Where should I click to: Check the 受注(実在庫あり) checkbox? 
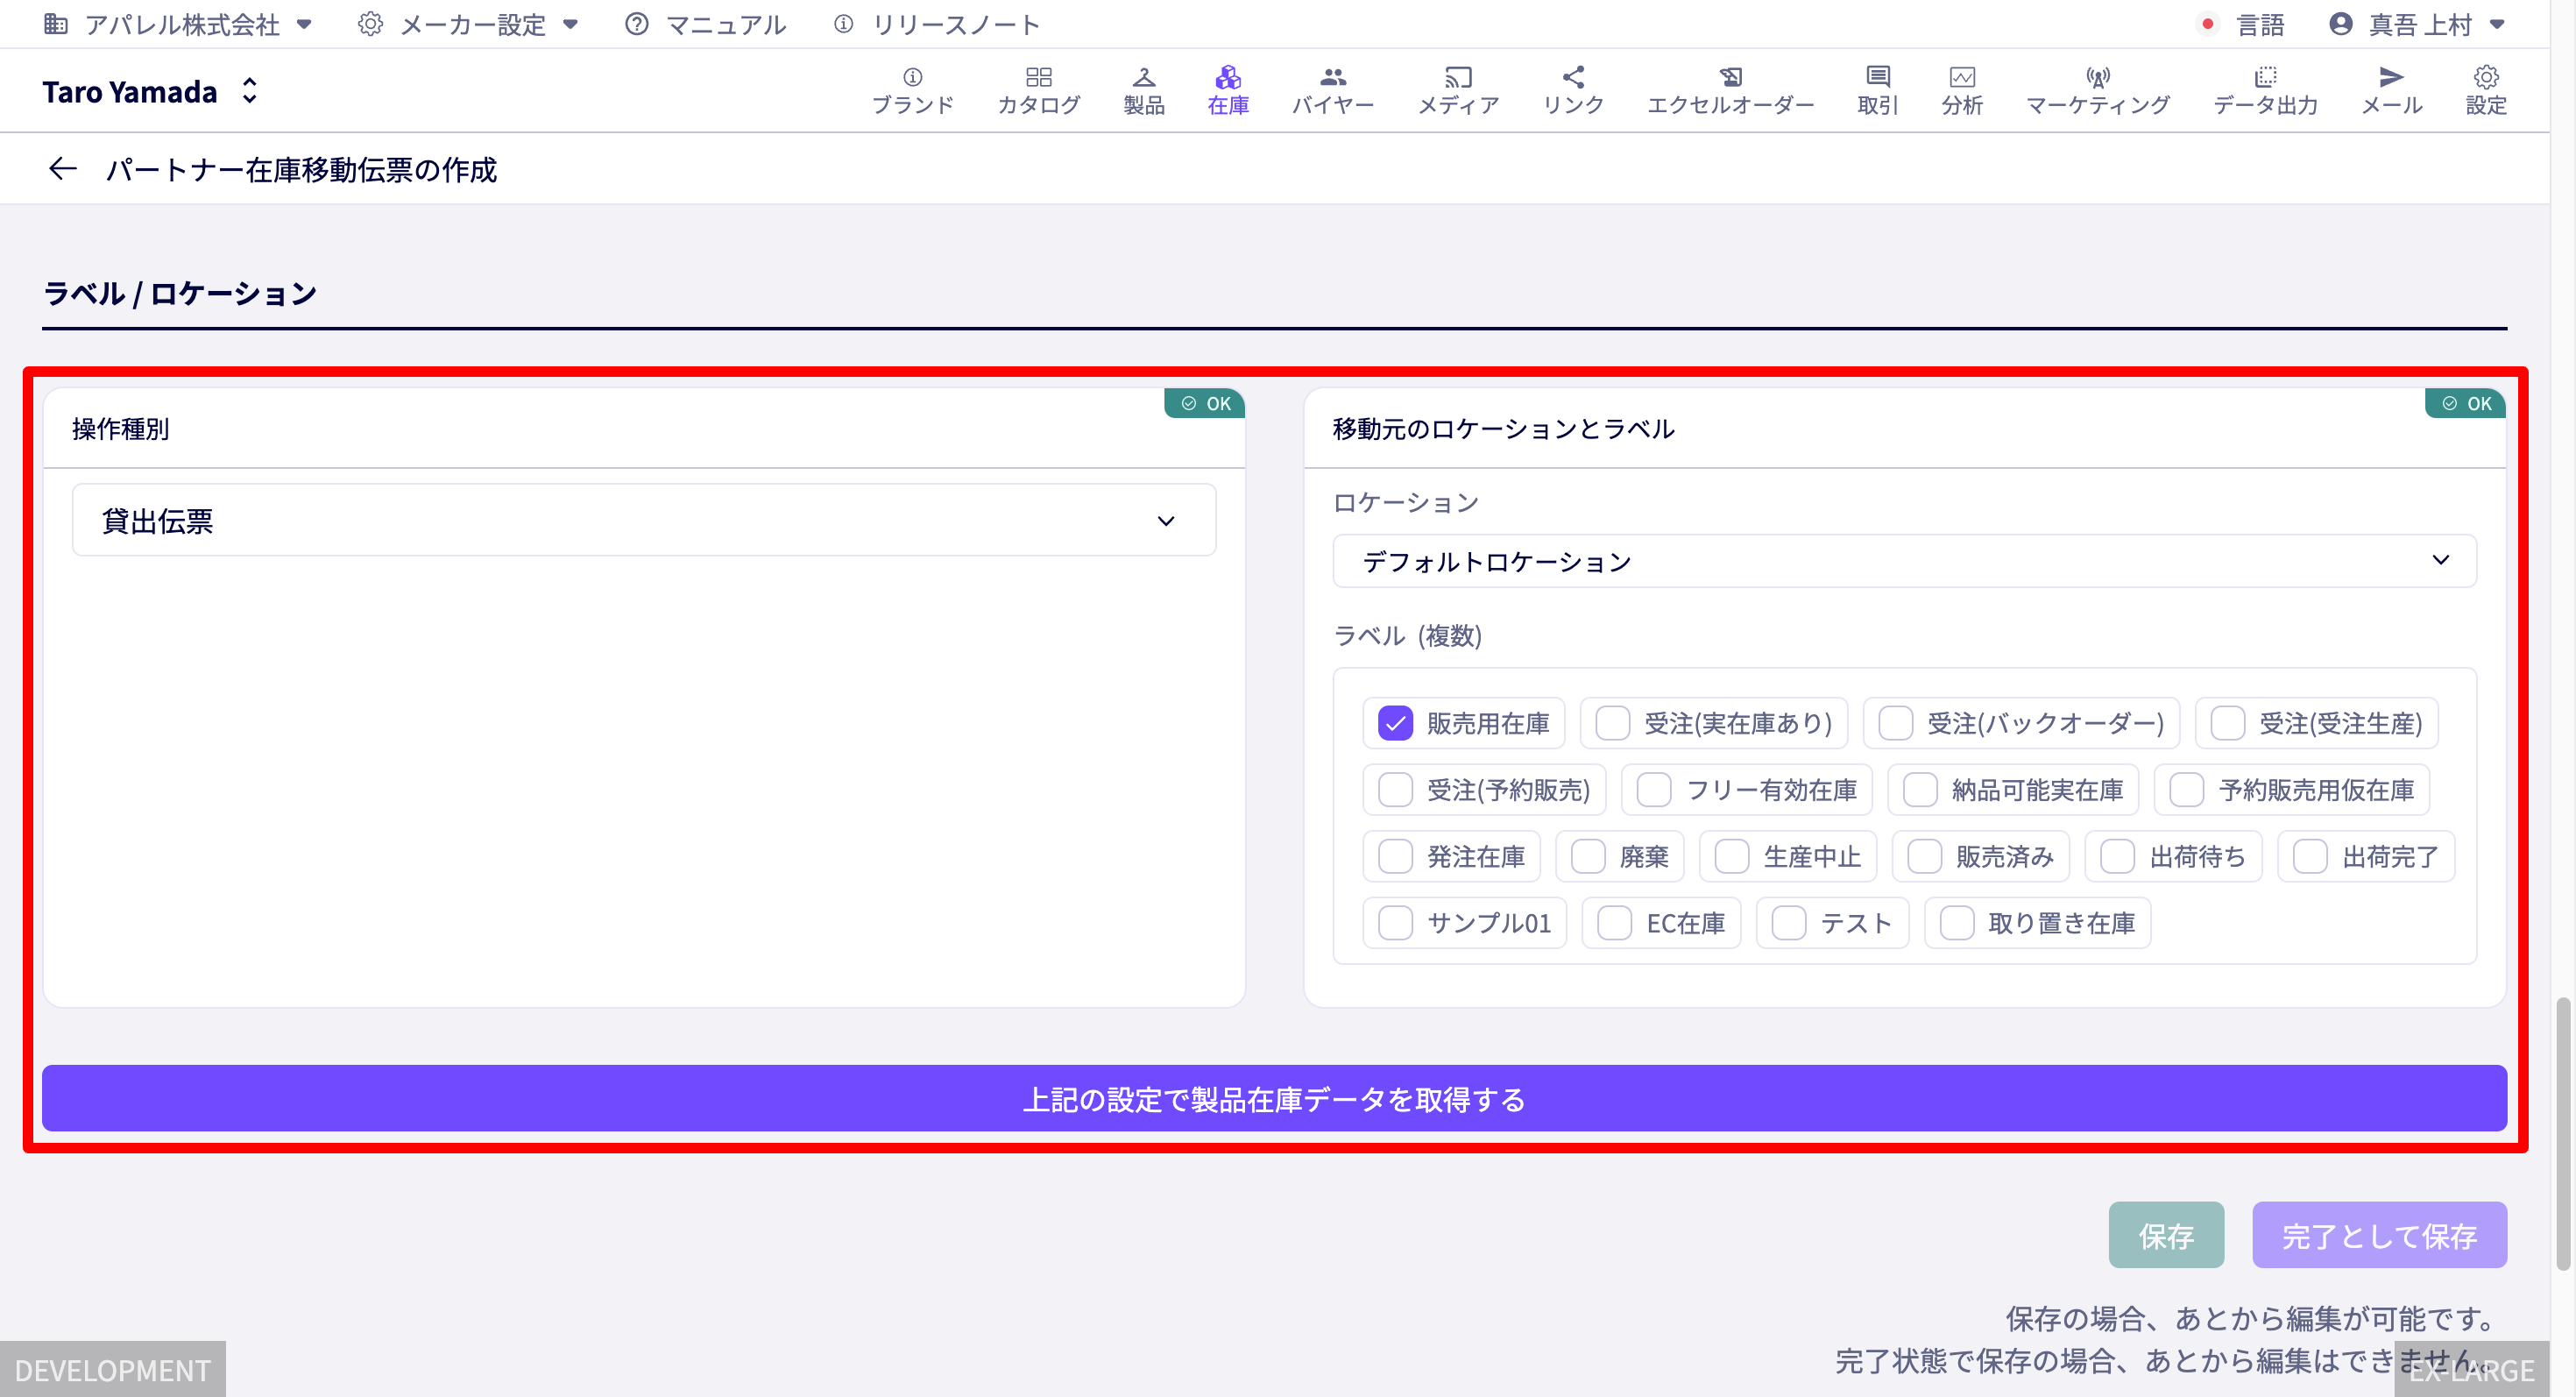pyautogui.click(x=1612, y=723)
